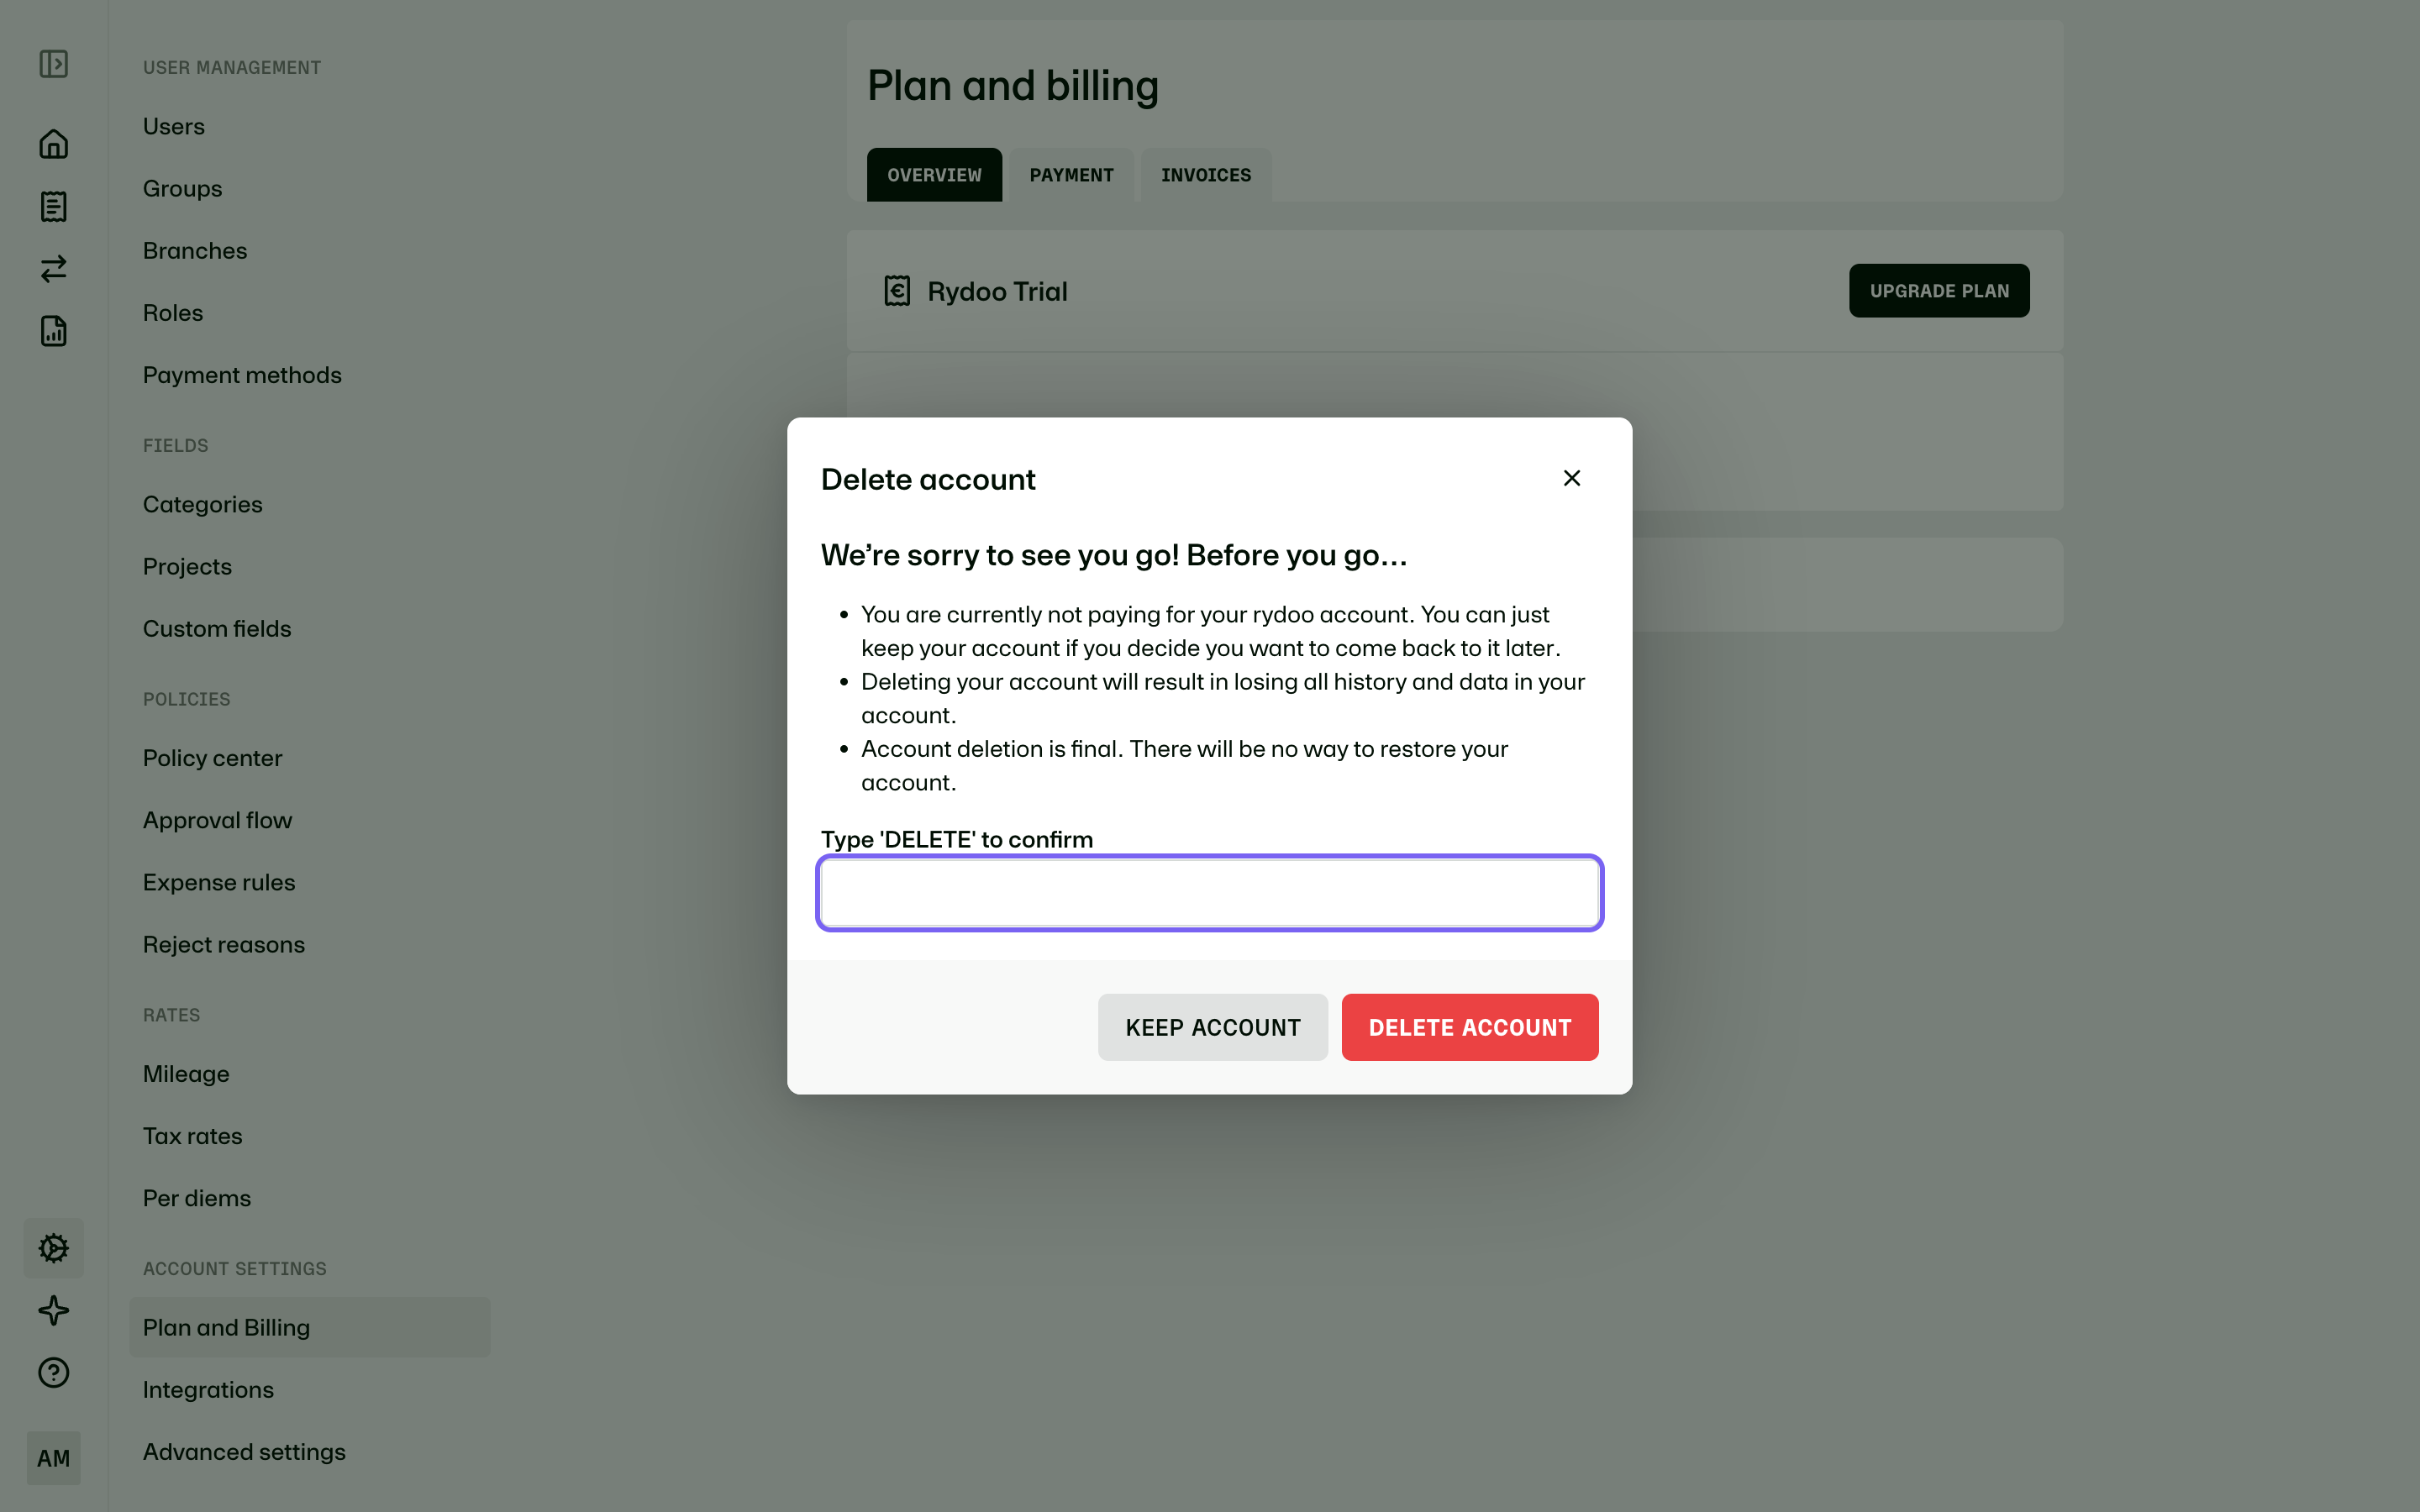Open the Home icon in sidebar

coord(54,144)
